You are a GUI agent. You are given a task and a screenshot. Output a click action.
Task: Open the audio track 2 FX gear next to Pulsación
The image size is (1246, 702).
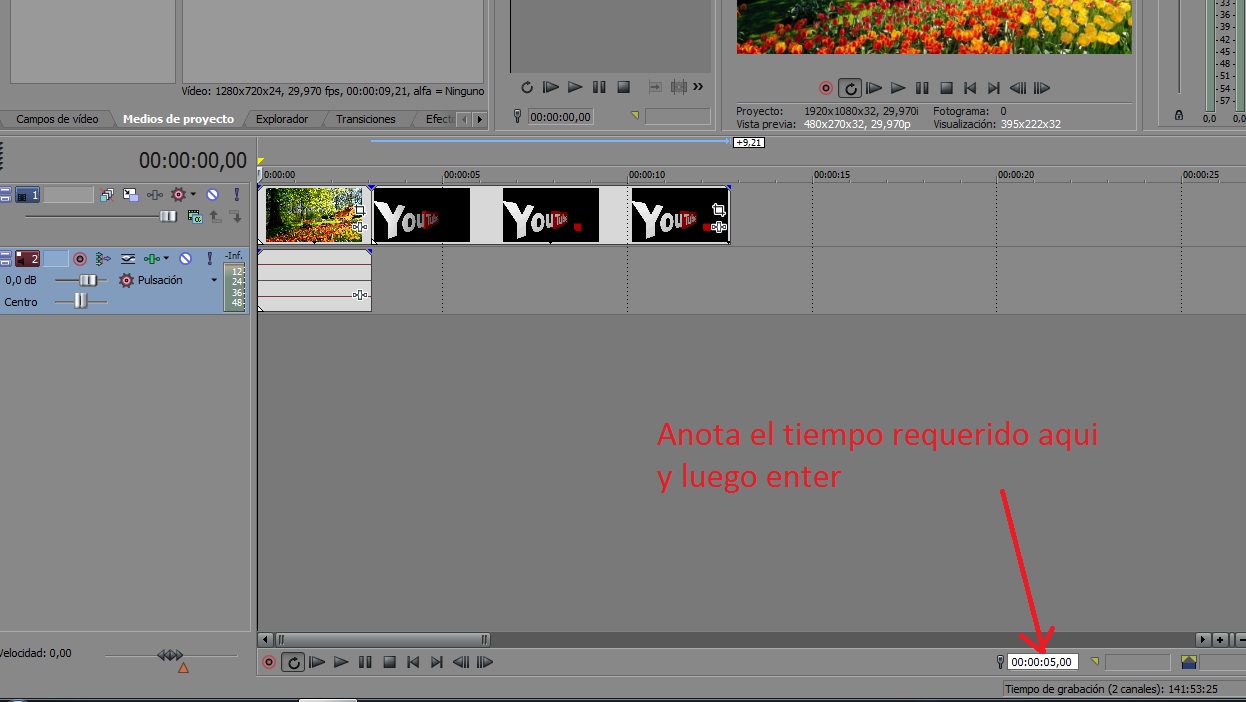[x=126, y=280]
